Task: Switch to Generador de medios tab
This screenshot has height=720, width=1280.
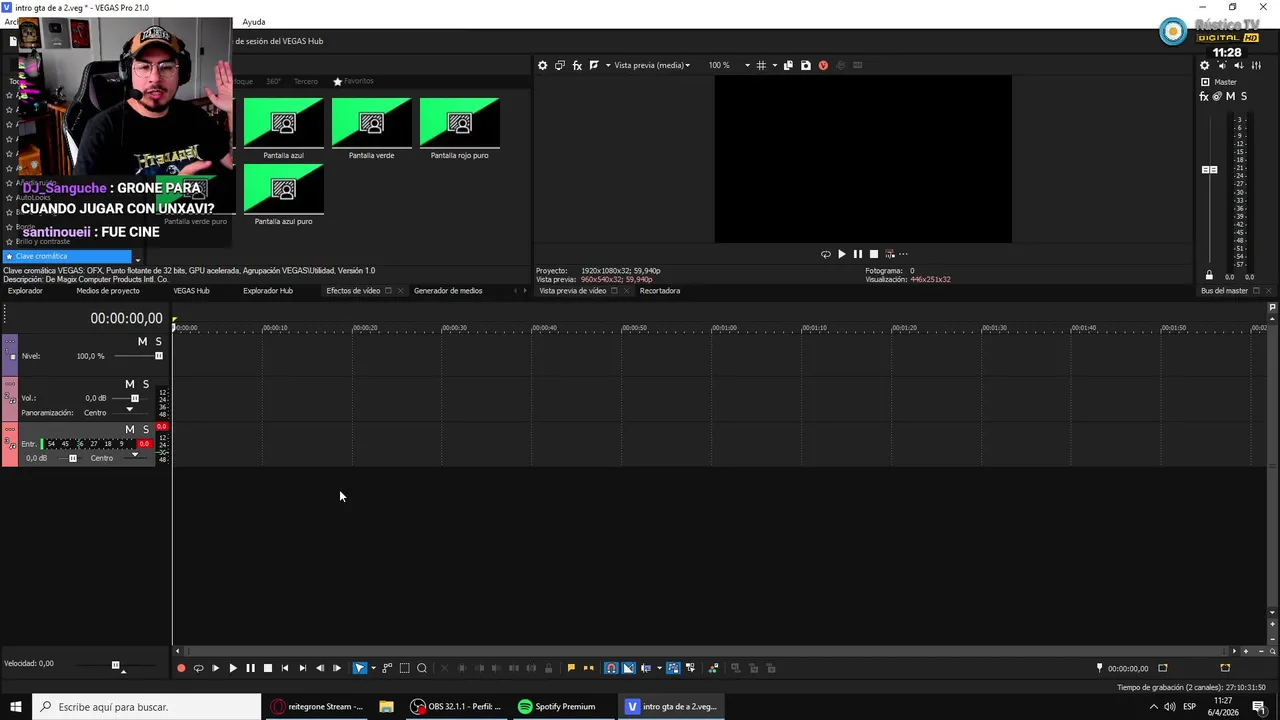Action: pos(448,291)
